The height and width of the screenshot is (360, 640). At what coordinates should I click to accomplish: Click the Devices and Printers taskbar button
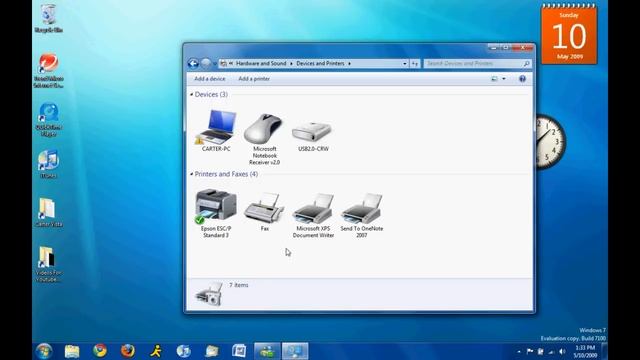click(x=295, y=351)
